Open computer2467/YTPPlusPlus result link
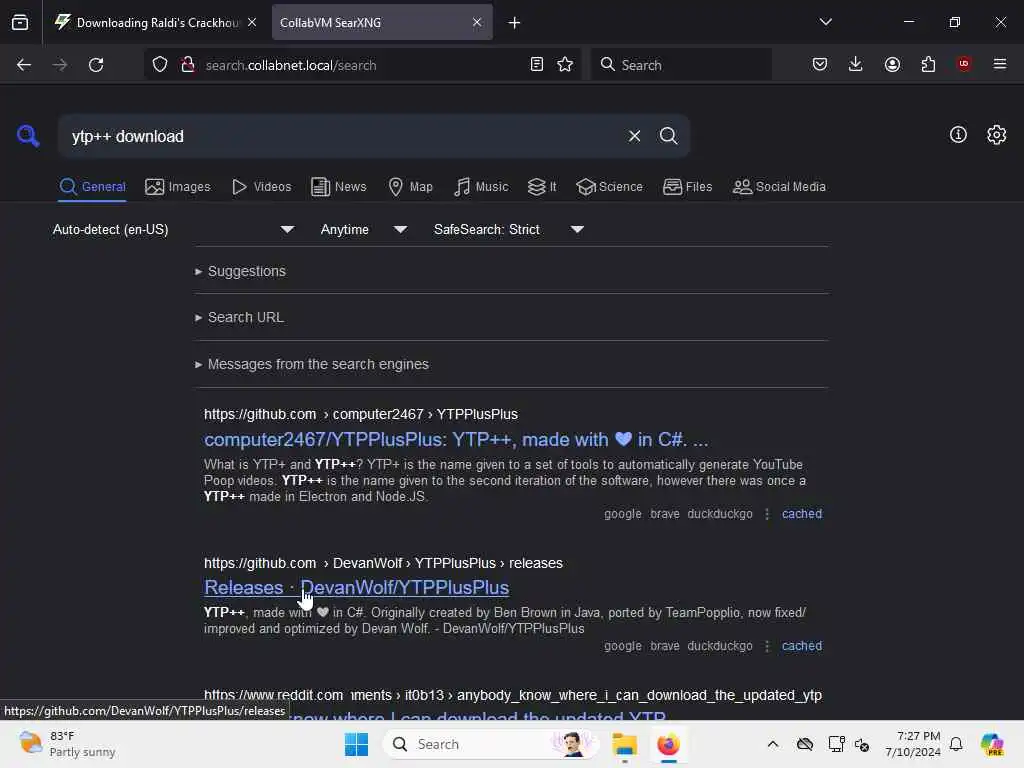This screenshot has width=1024, height=768. click(456, 440)
